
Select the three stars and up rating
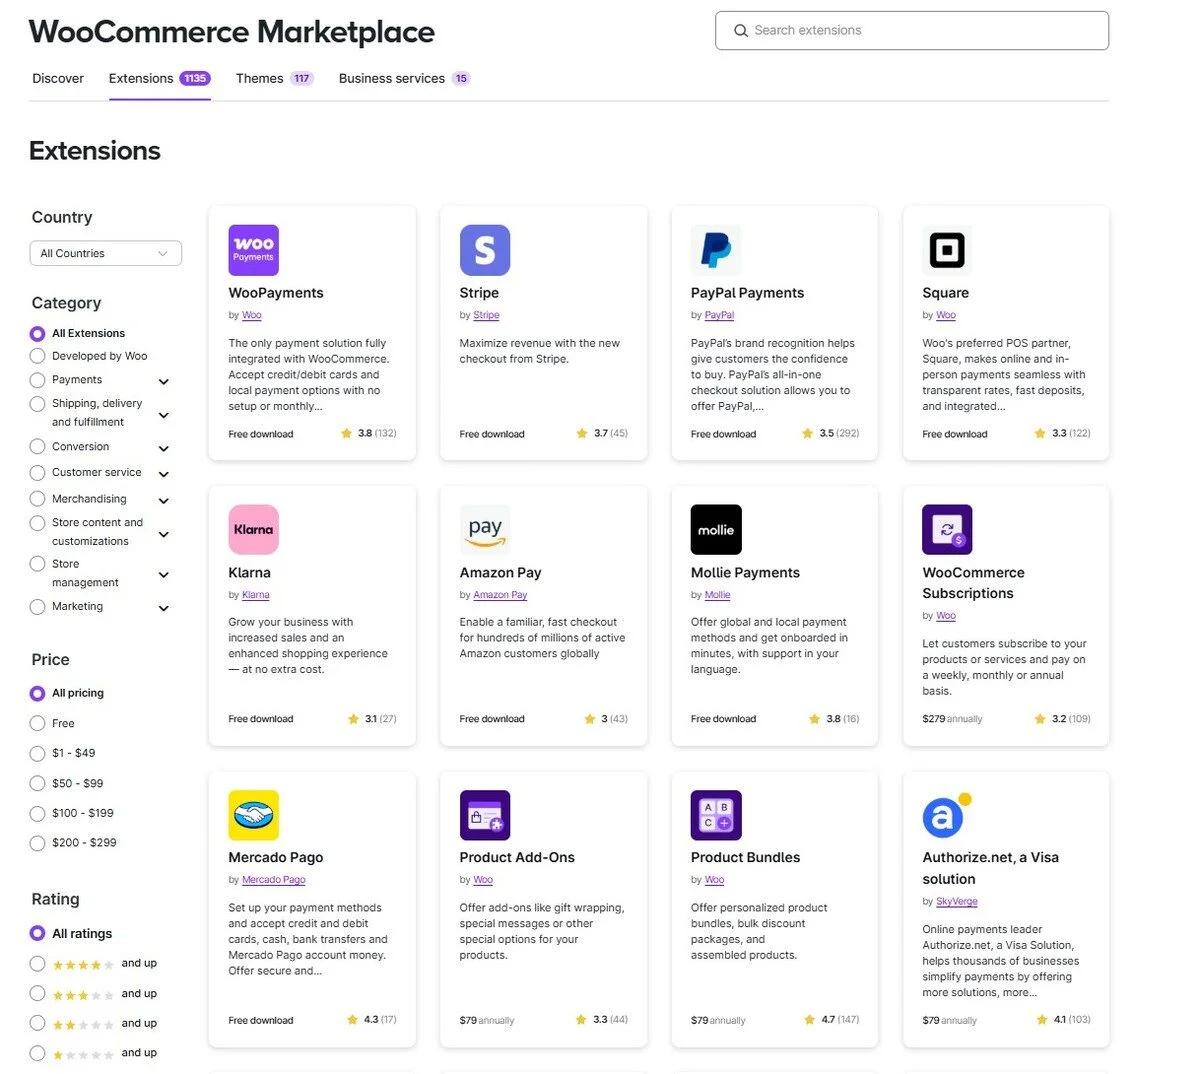point(37,994)
